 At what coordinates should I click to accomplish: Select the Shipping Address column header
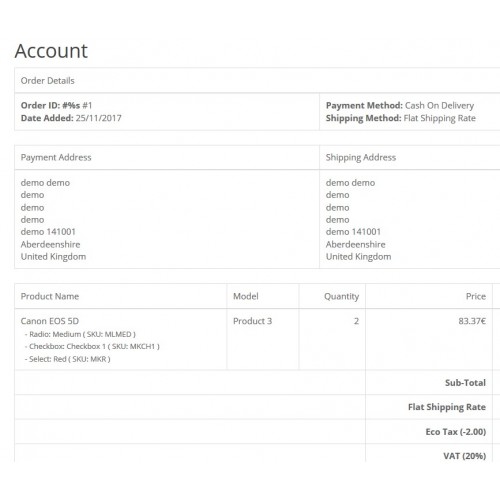361,157
